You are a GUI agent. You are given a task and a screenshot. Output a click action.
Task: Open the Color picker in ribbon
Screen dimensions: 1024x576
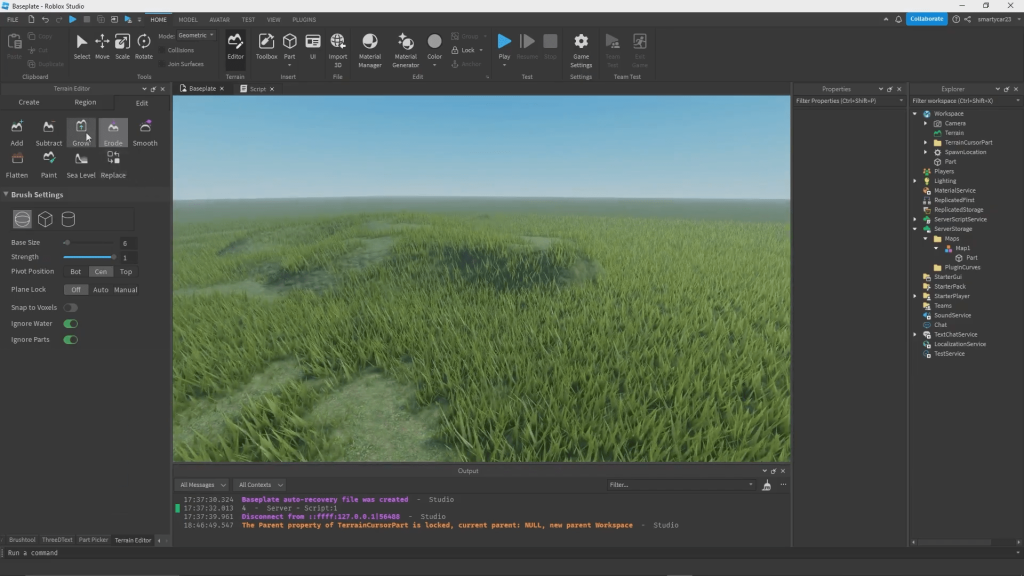pos(434,48)
